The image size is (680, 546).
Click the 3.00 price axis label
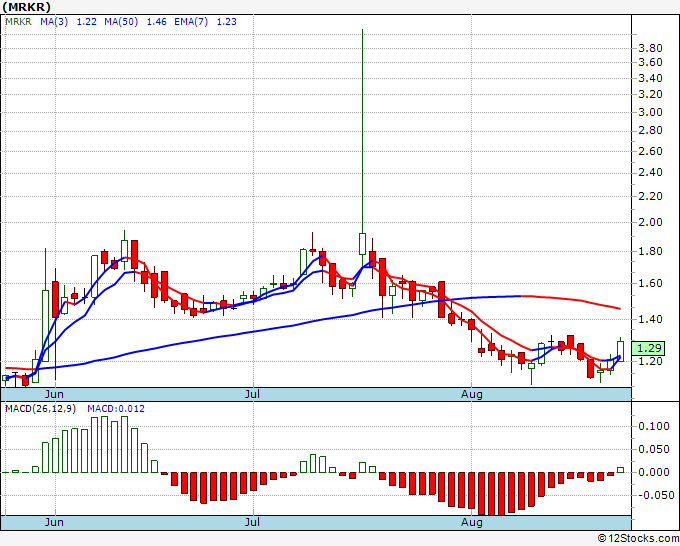tap(651, 112)
